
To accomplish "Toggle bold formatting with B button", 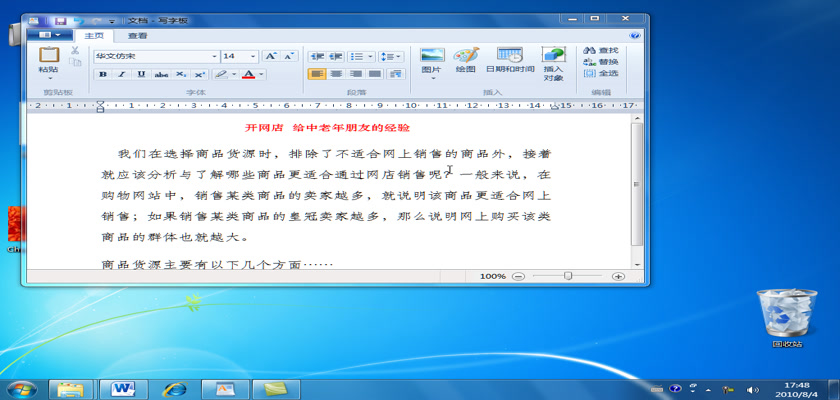I will 103,74.
